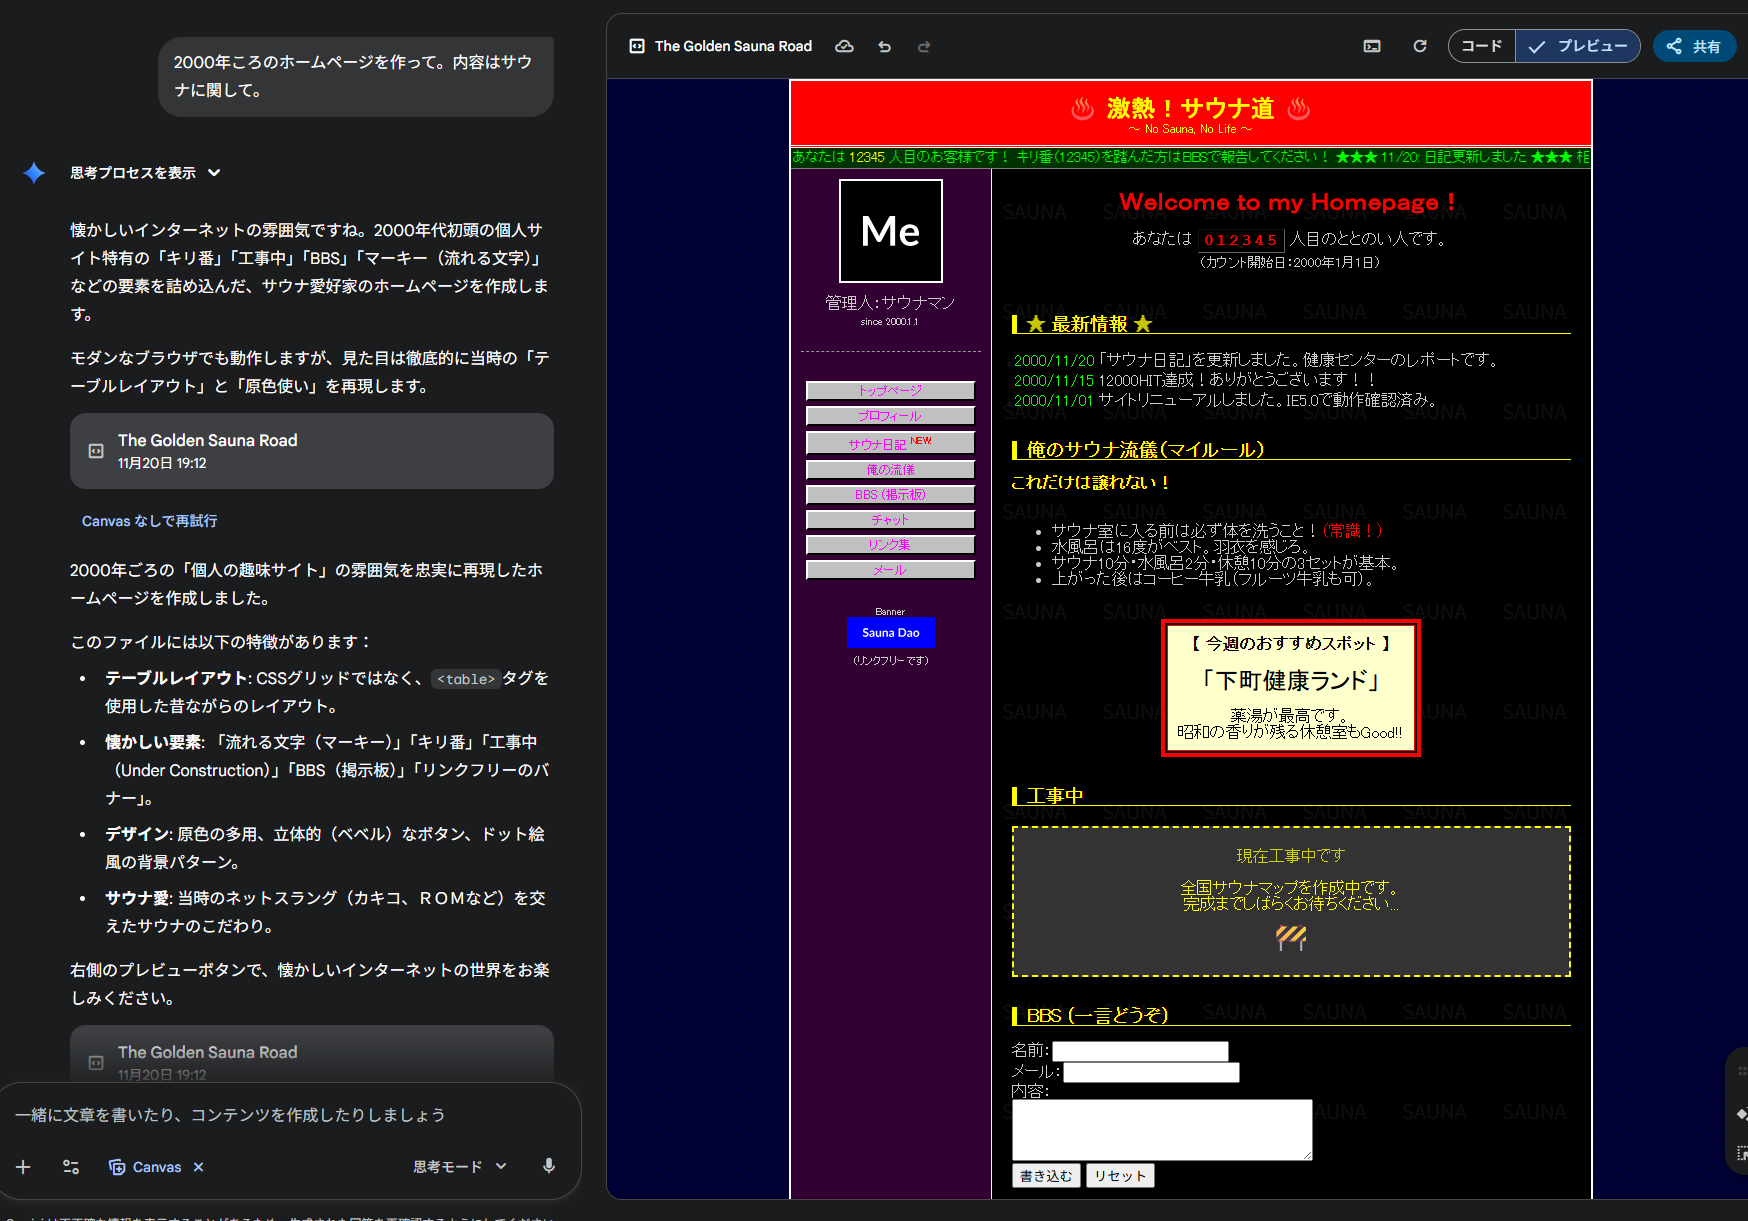Expand 思考プロセスを表示 section

tap(145, 173)
